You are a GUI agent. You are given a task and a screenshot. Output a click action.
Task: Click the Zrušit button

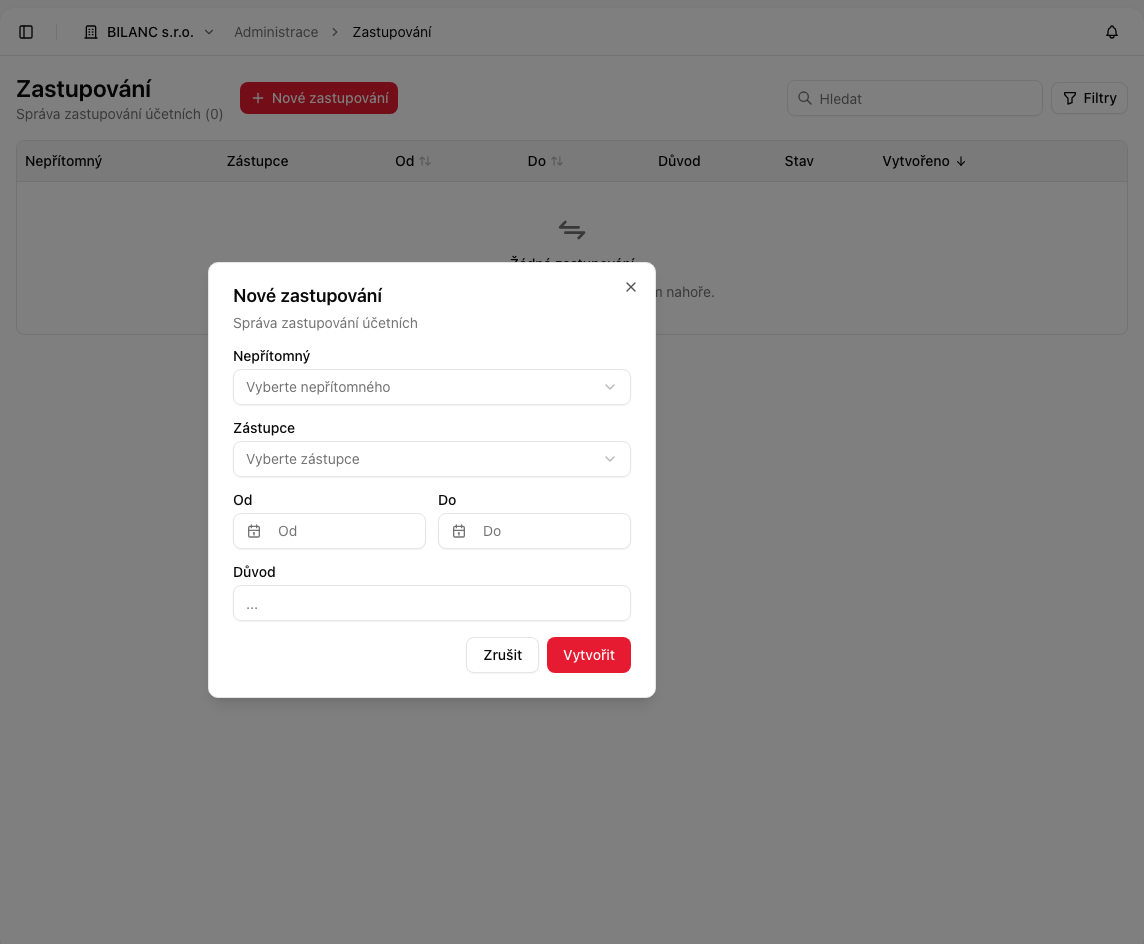(503, 655)
